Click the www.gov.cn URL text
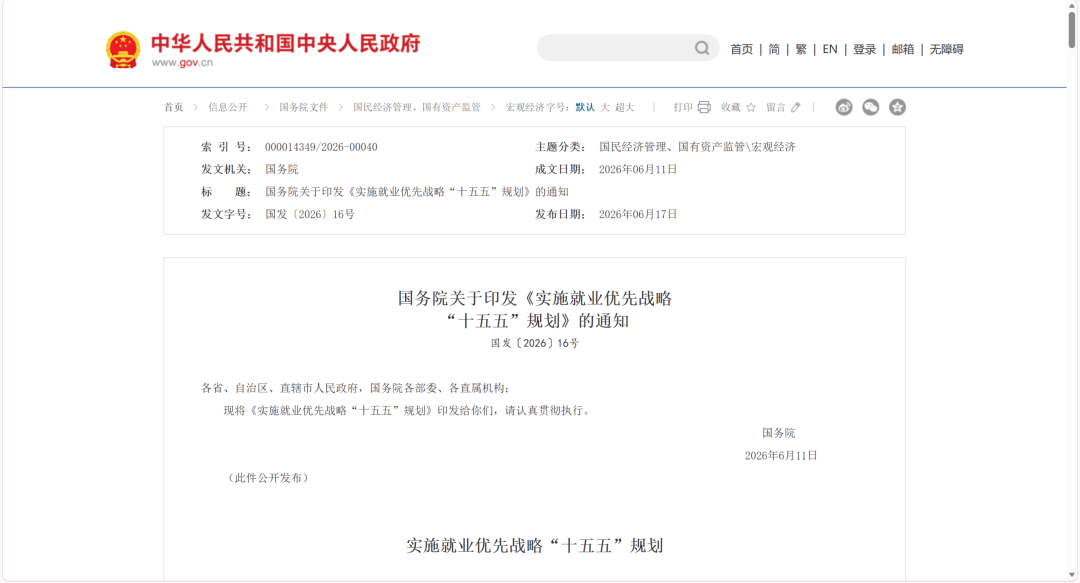This screenshot has width=1080, height=583. [182, 62]
